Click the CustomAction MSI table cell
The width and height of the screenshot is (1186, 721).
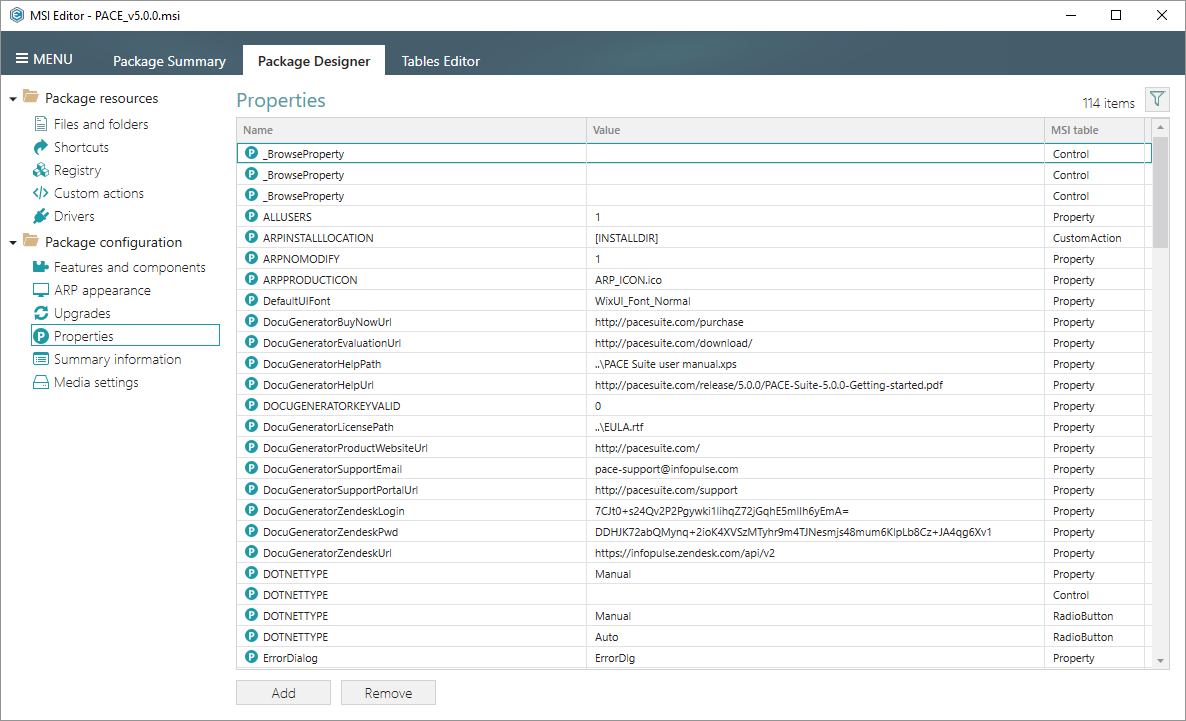(1094, 238)
